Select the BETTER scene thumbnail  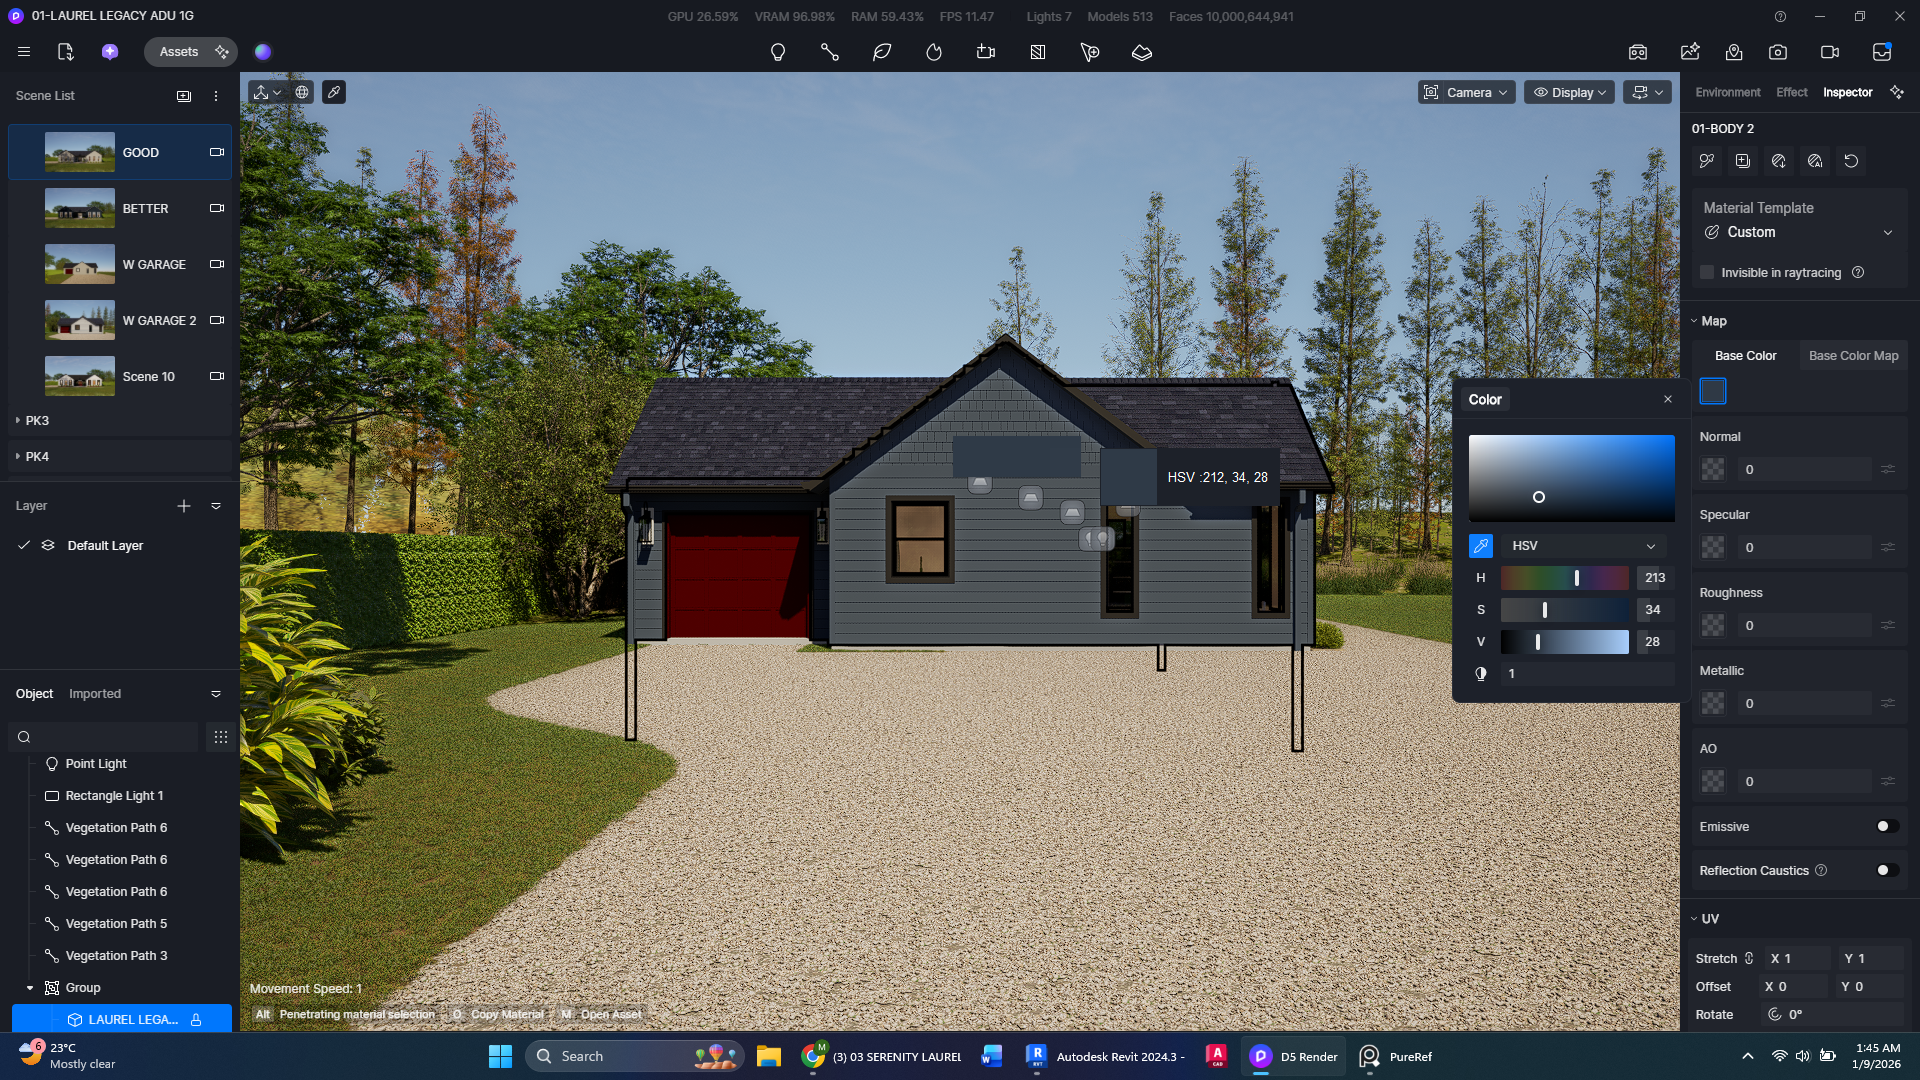coord(80,209)
